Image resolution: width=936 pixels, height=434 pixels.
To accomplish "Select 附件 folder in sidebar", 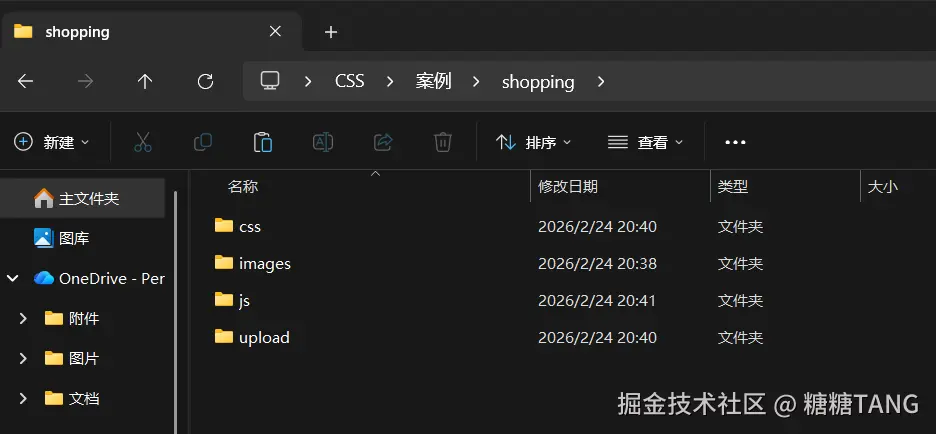I will [72, 319].
